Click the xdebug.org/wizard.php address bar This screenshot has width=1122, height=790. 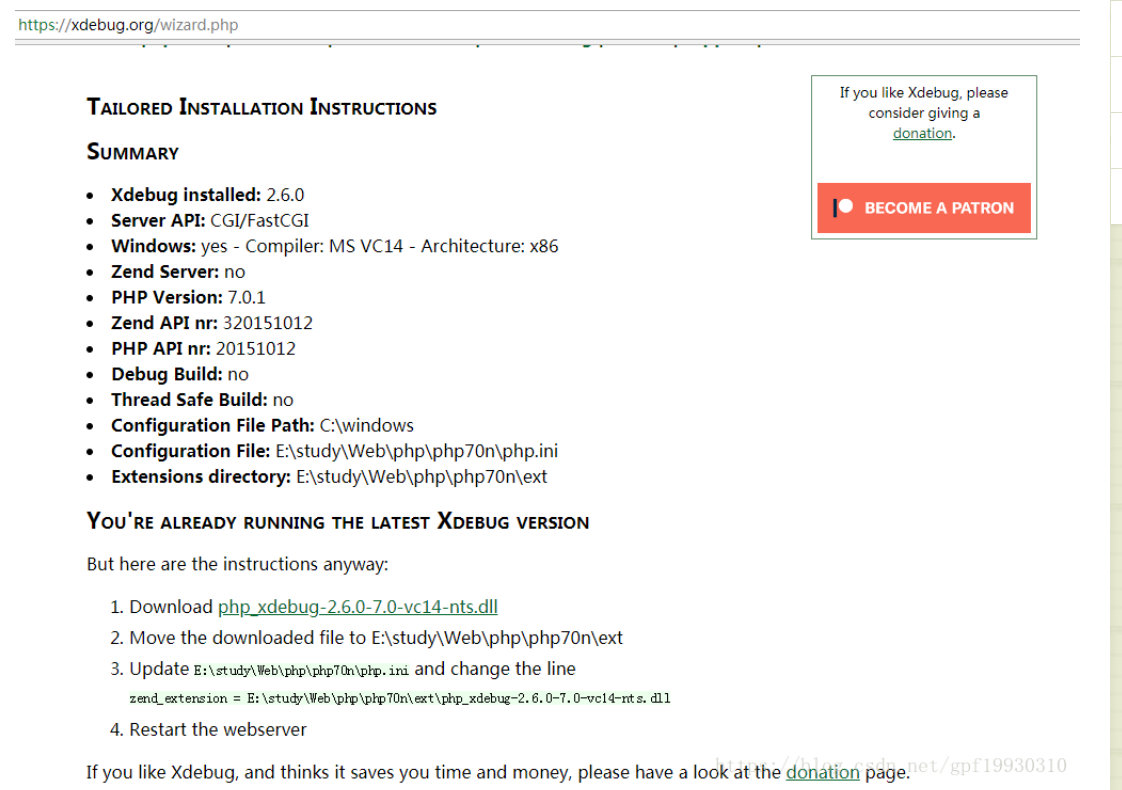click(x=547, y=25)
